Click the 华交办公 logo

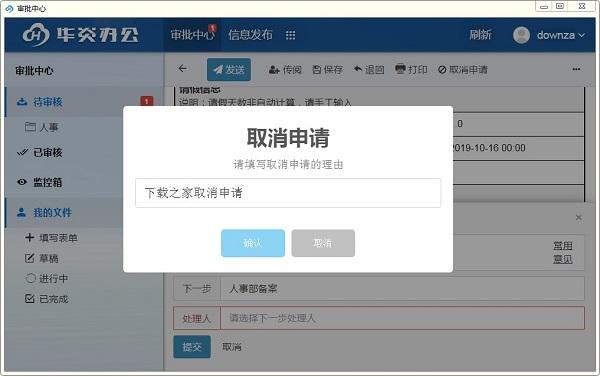click(x=81, y=35)
